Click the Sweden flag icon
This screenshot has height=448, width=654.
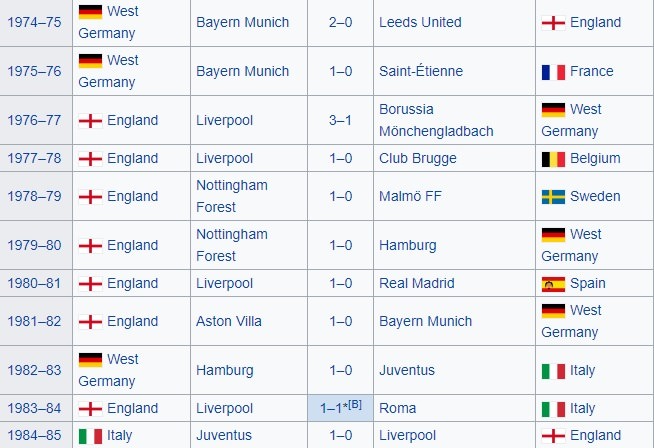coord(553,196)
